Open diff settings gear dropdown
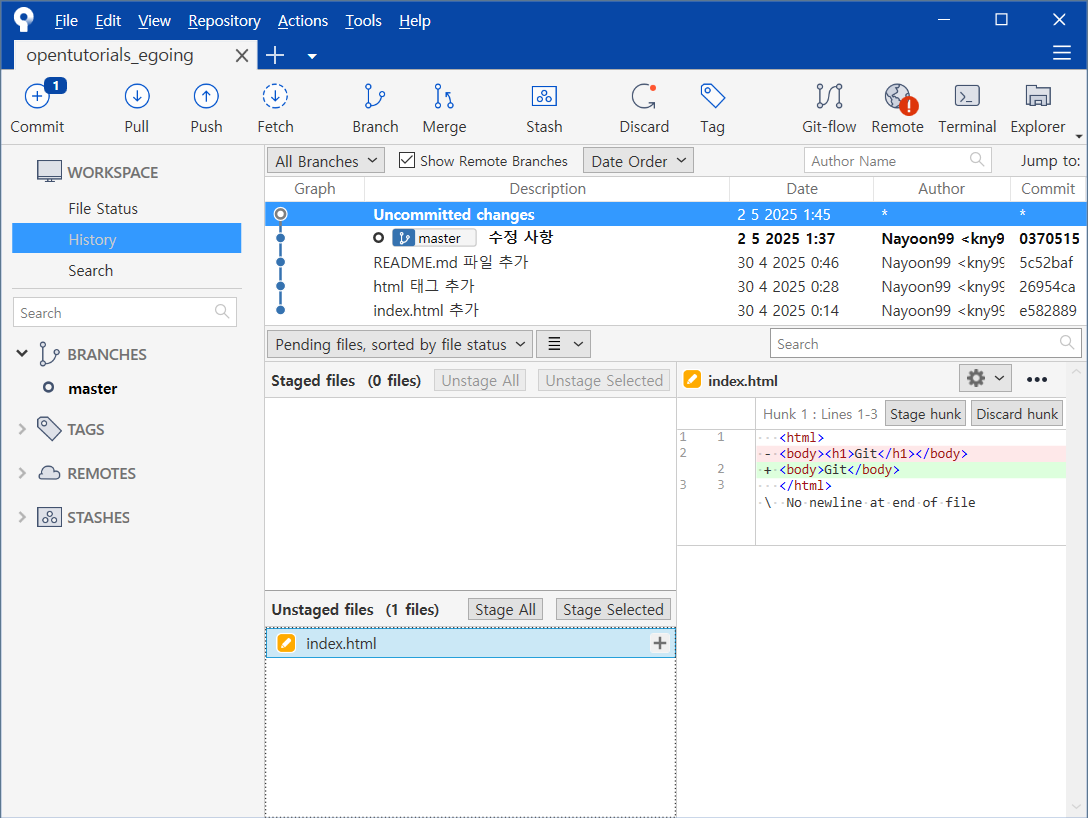The image size is (1088, 819). click(x=985, y=378)
